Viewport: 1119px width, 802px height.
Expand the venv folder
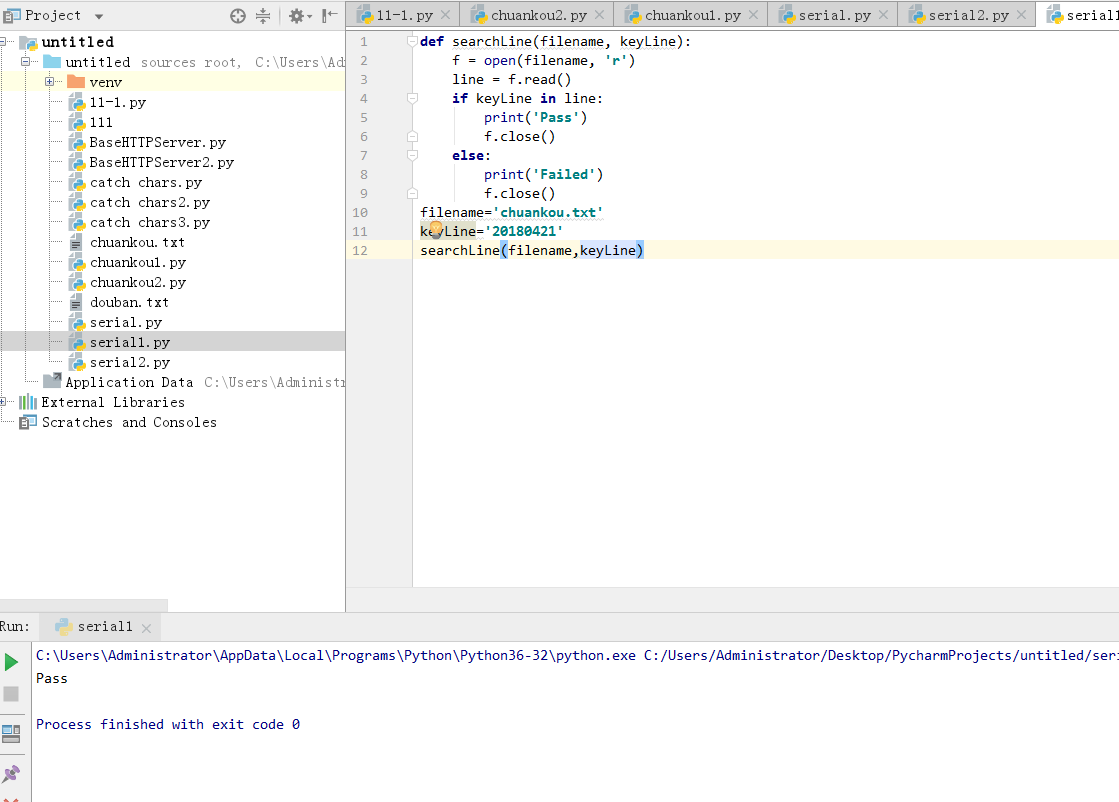click(49, 82)
